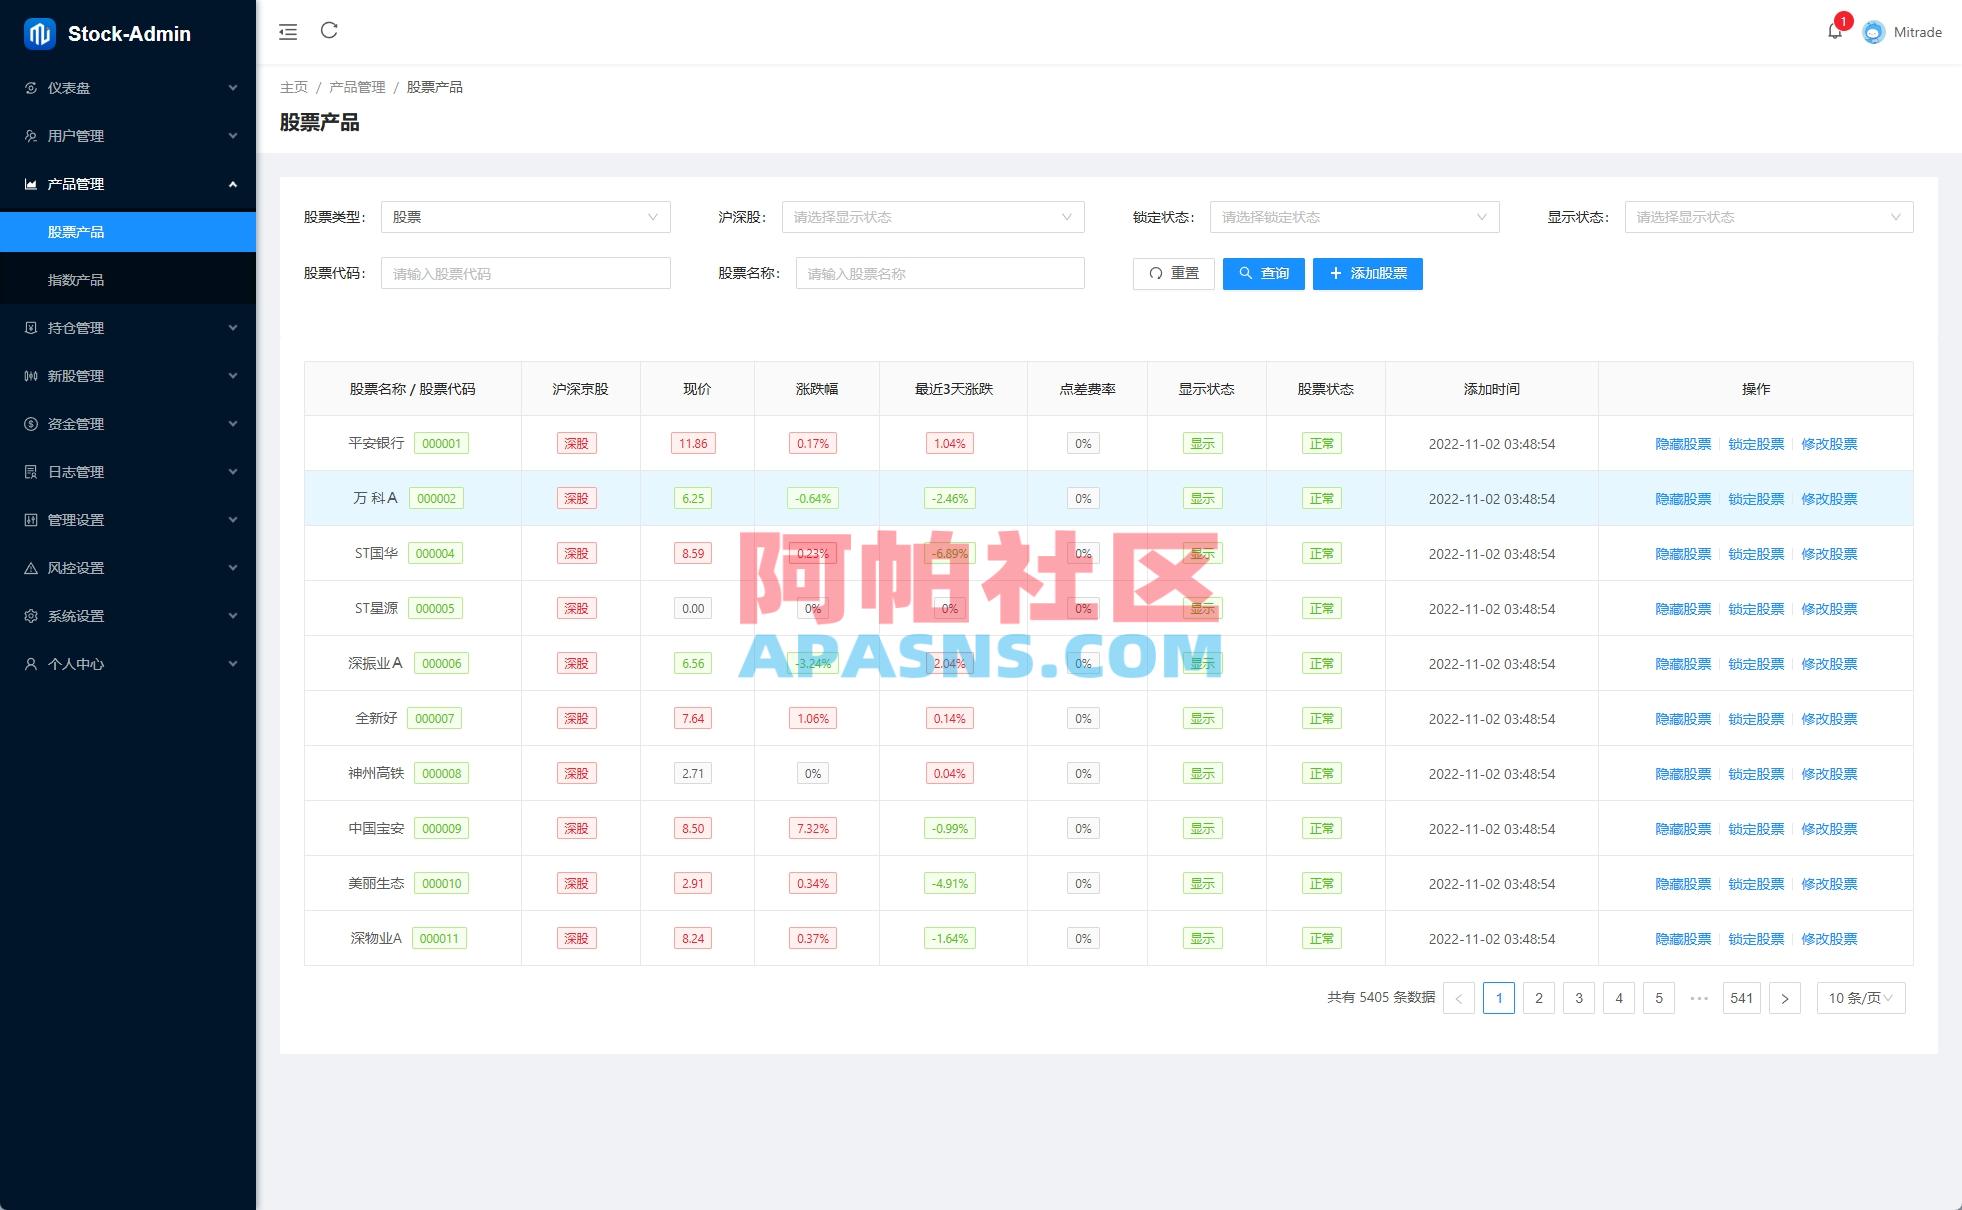Collapse the sidebar menu icon
Image resolution: width=1962 pixels, height=1210 pixels.
288,31
